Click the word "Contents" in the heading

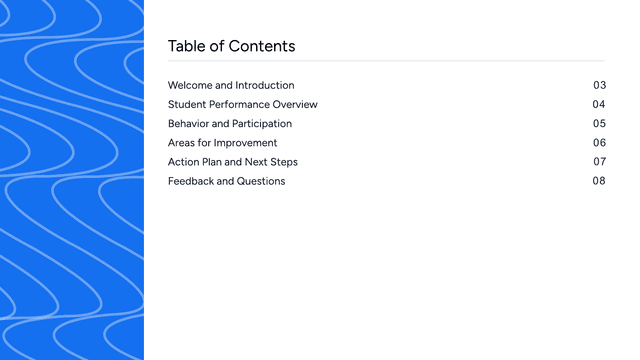[x=262, y=46]
